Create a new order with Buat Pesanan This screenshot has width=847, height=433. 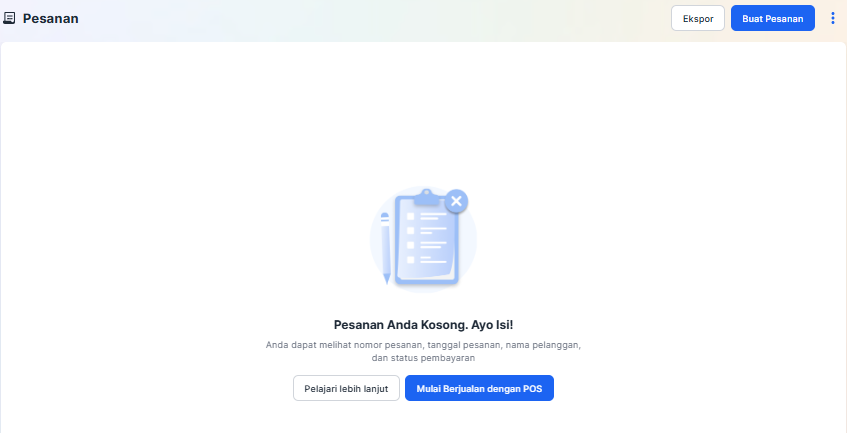coord(772,18)
